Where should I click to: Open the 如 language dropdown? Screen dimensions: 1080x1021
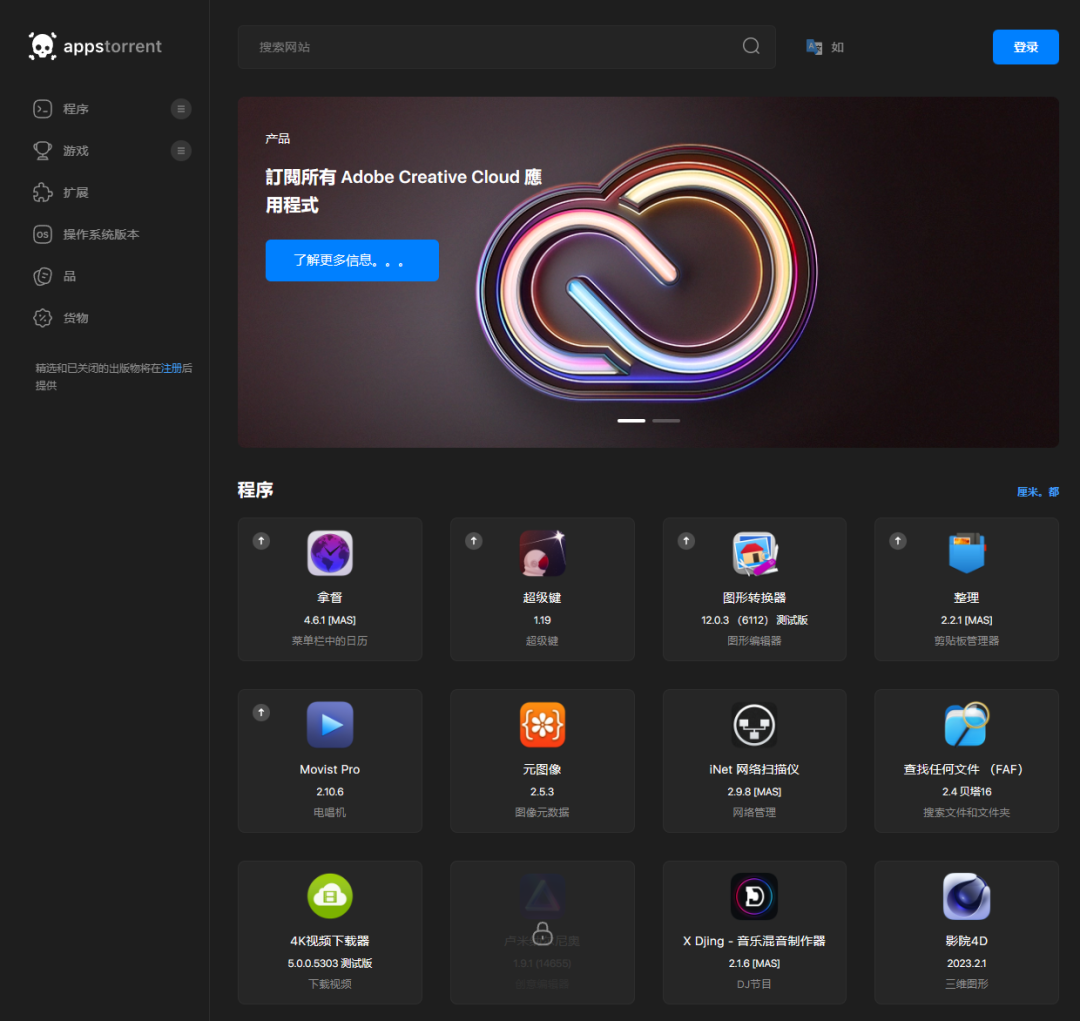pos(837,47)
